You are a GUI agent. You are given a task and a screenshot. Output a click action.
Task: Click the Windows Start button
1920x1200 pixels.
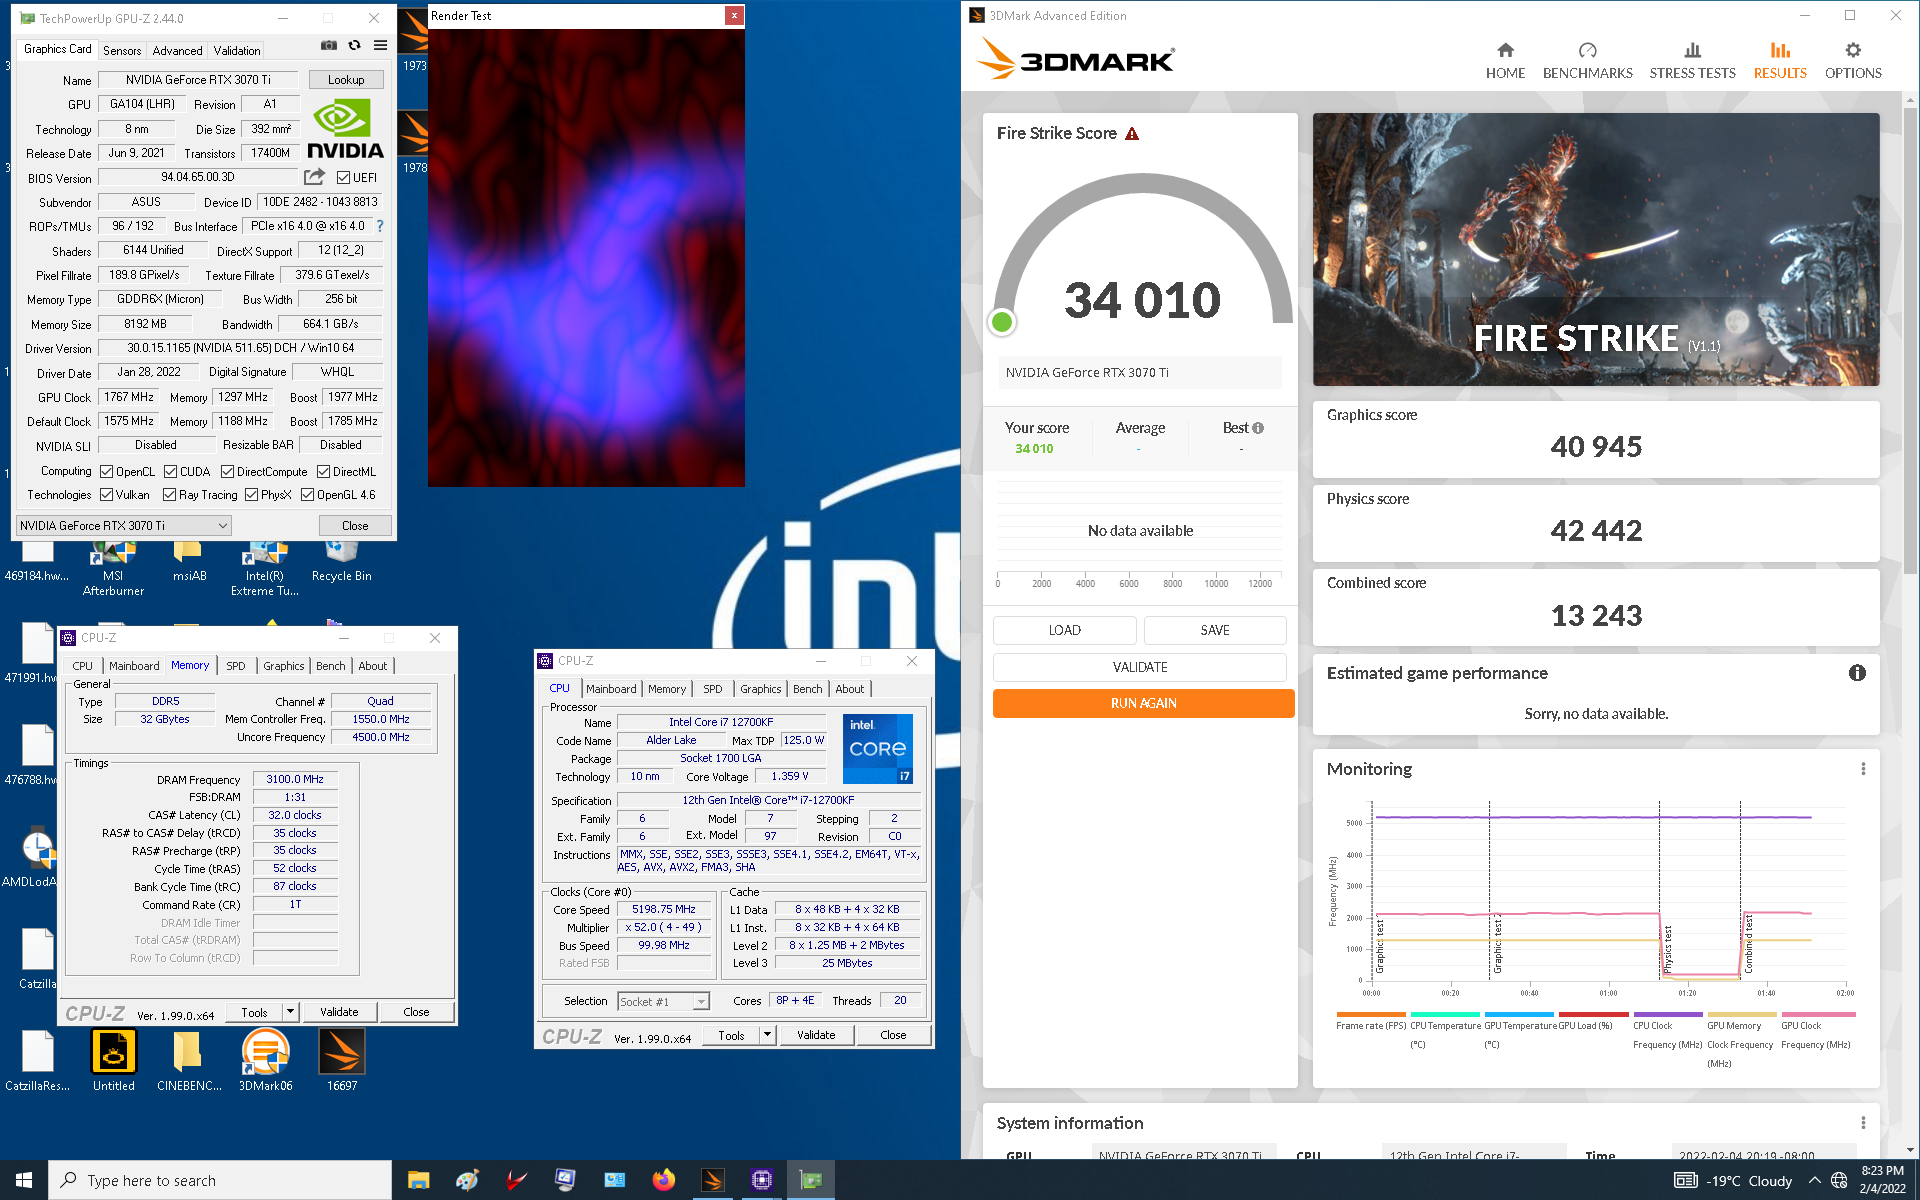point(24,1180)
